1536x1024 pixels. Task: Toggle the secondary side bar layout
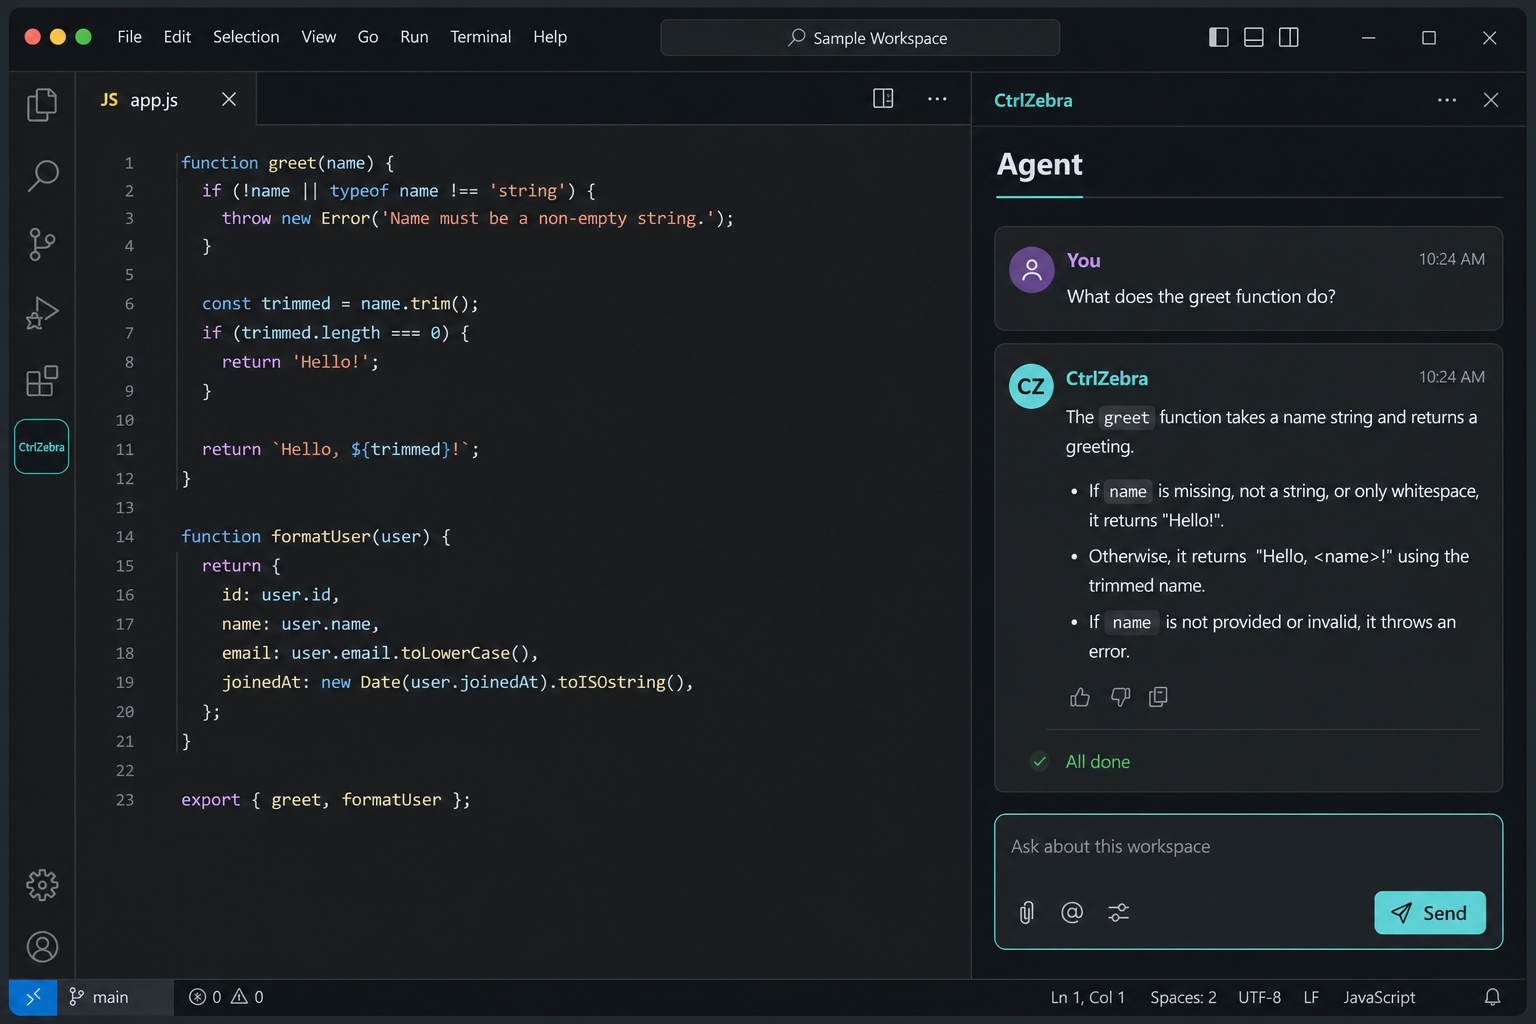pyautogui.click(x=1289, y=37)
